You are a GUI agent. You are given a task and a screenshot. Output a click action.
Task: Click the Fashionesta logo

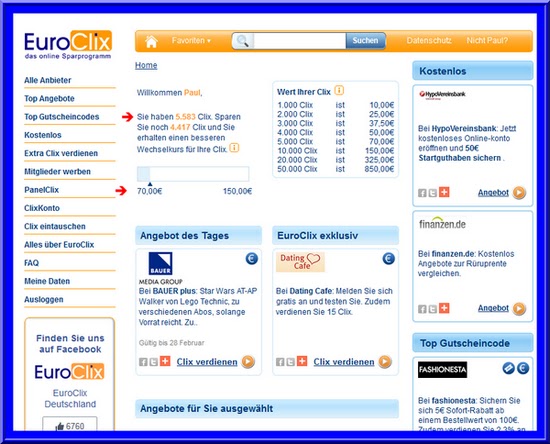442,370
